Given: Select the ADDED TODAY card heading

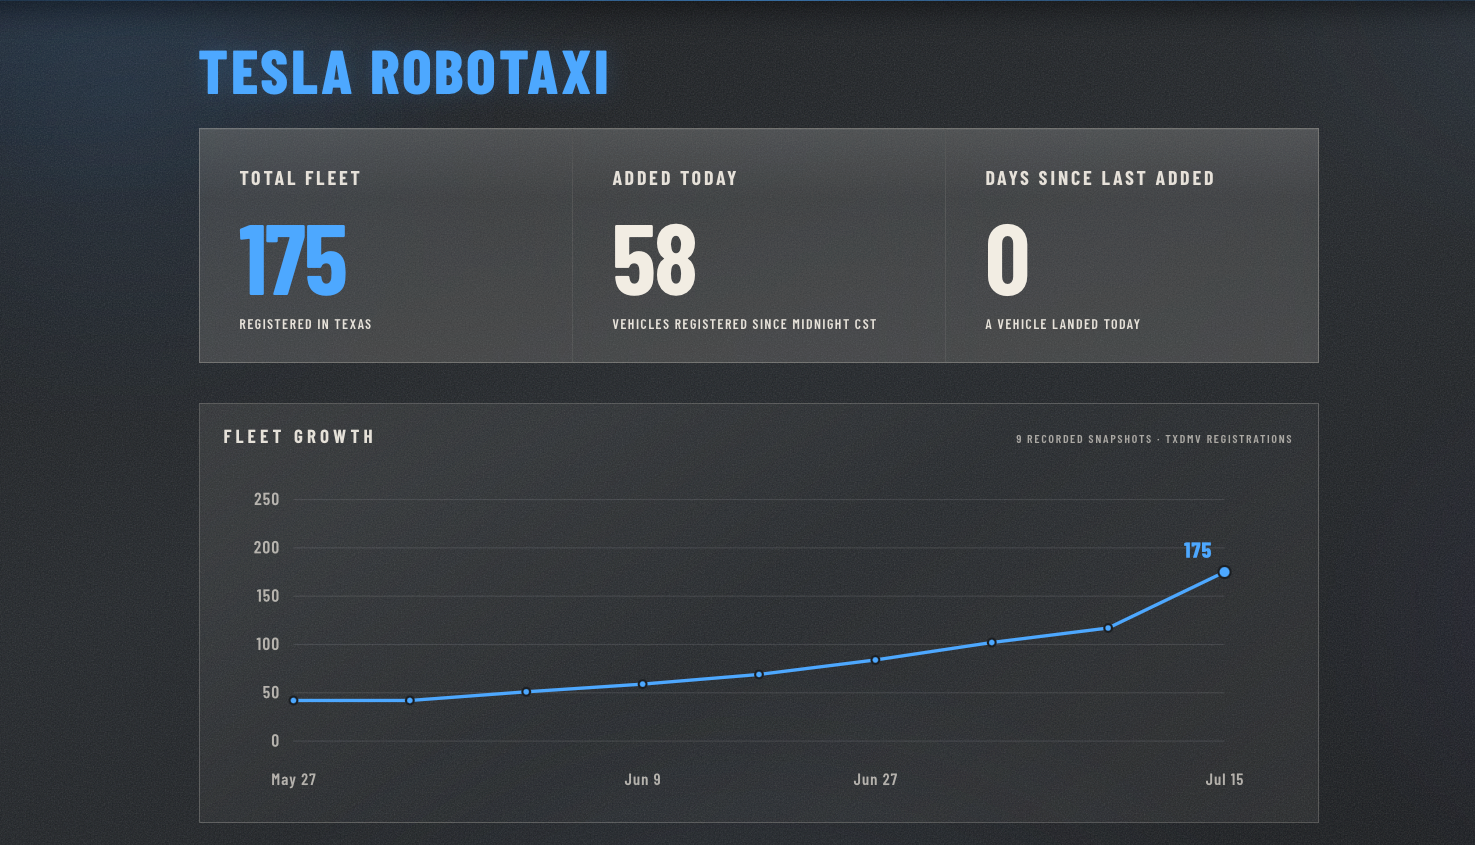Looking at the screenshot, I should coord(675,179).
